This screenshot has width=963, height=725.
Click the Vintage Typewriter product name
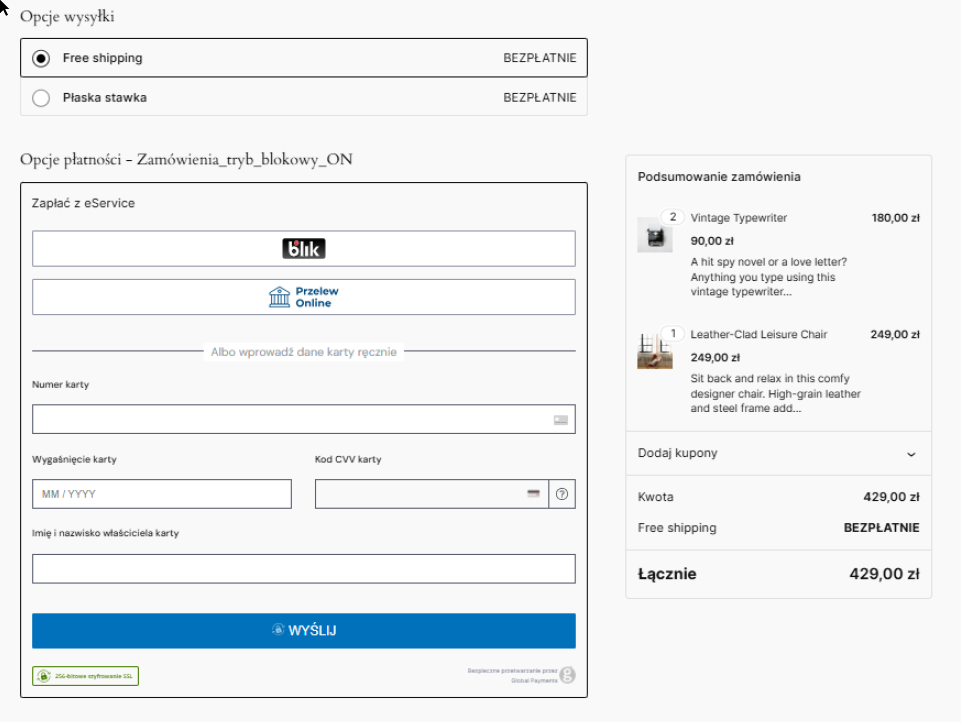(x=739, y=218)
